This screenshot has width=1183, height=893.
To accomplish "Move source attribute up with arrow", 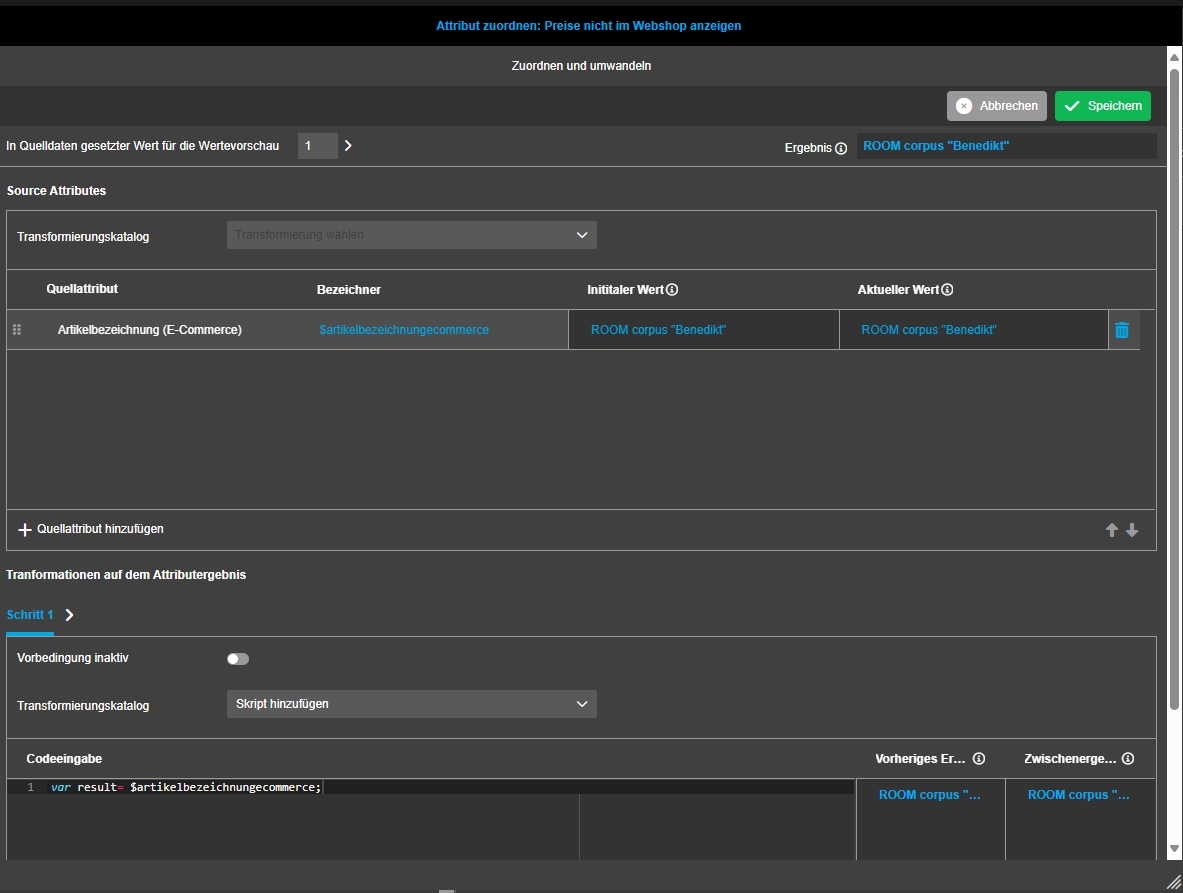I will (1111, 530).
